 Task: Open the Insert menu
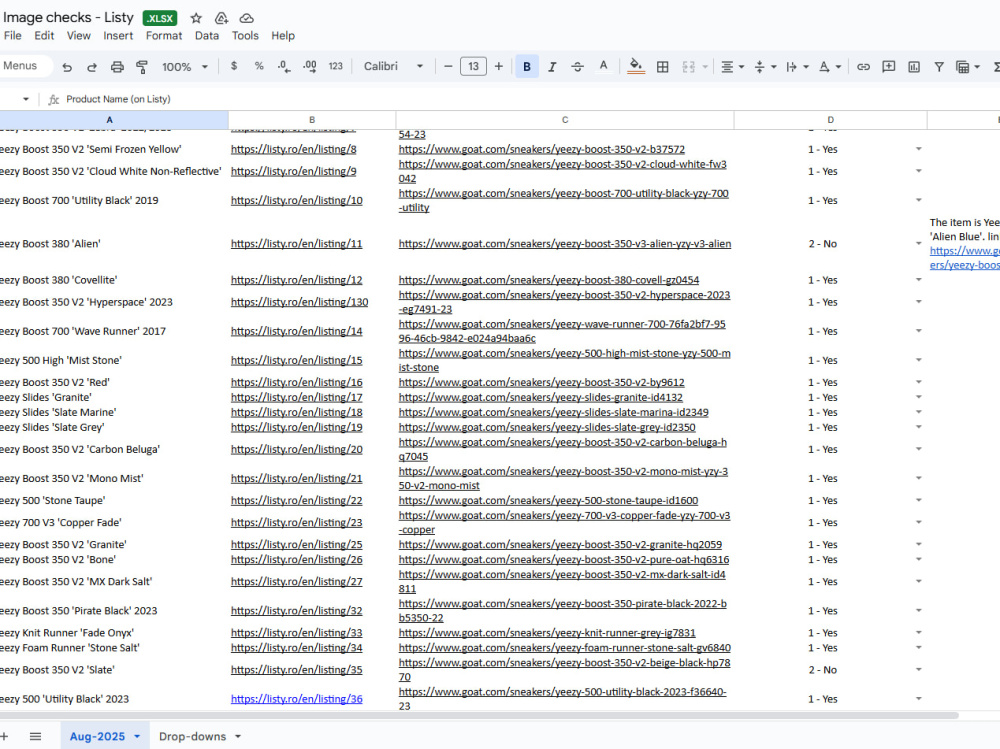click(x=118, y=36)
